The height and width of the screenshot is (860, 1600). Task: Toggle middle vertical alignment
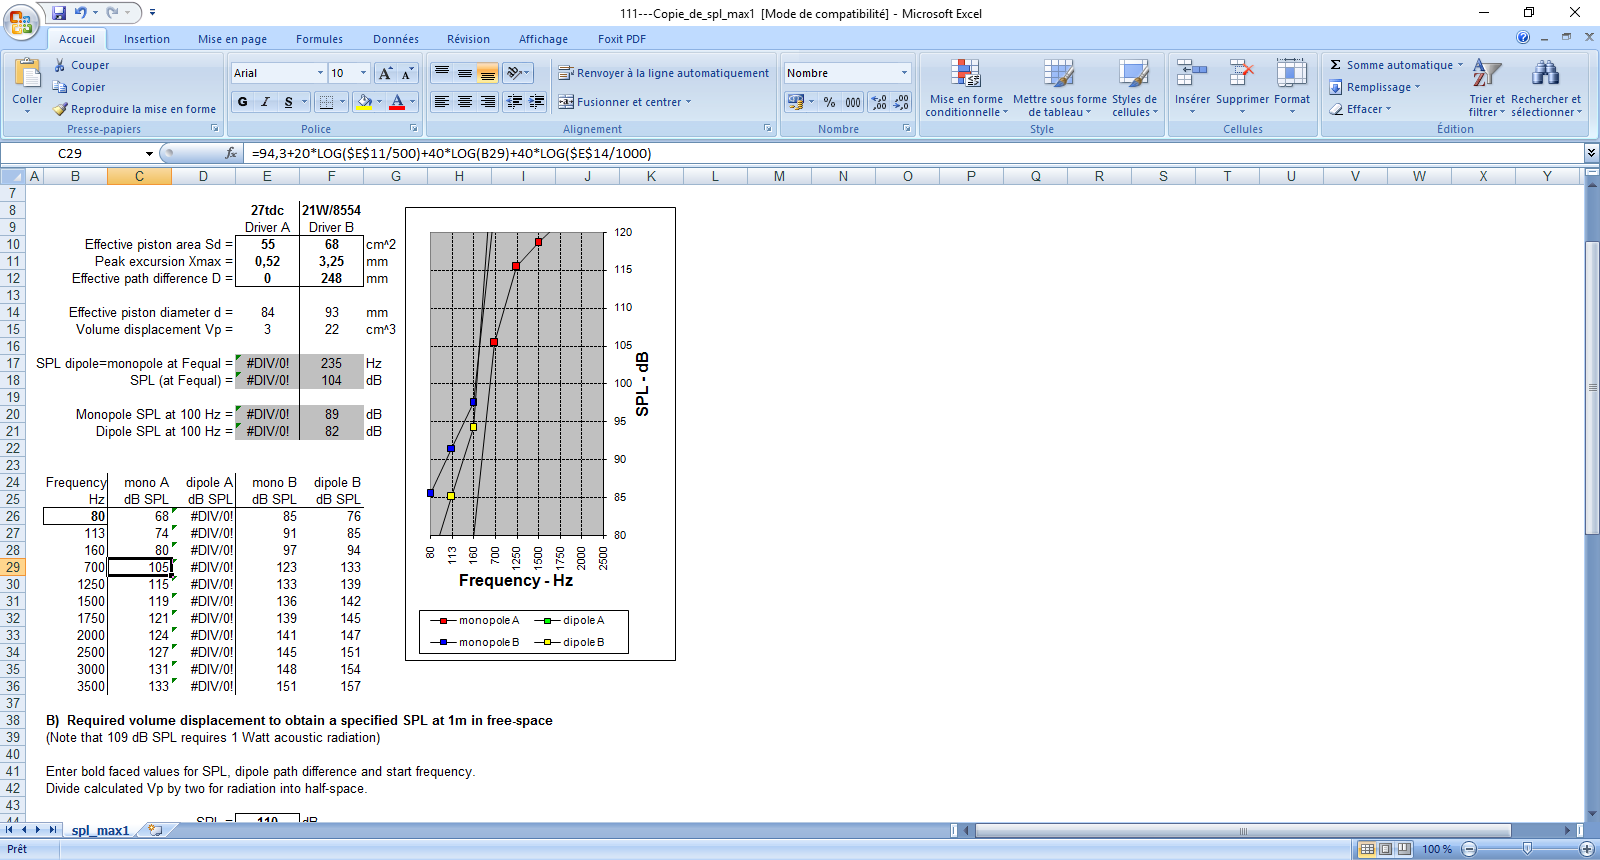tap(465, 73)
